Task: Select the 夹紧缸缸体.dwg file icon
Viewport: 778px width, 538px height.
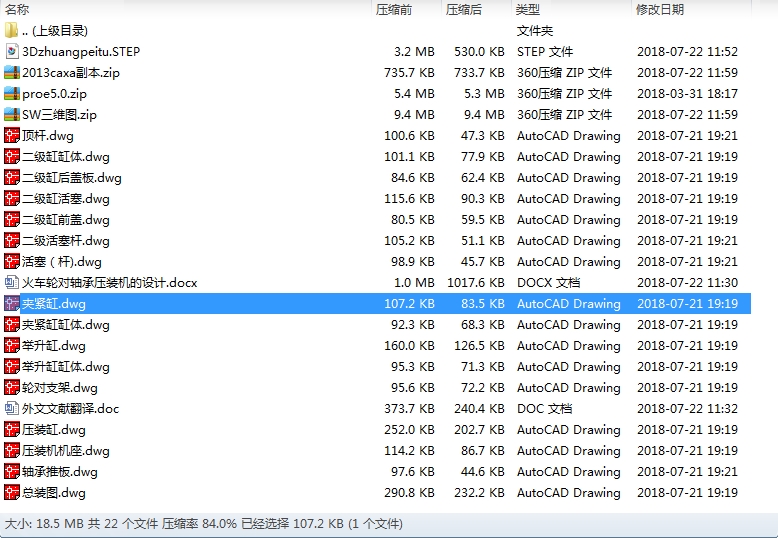Action: point(11,325)
